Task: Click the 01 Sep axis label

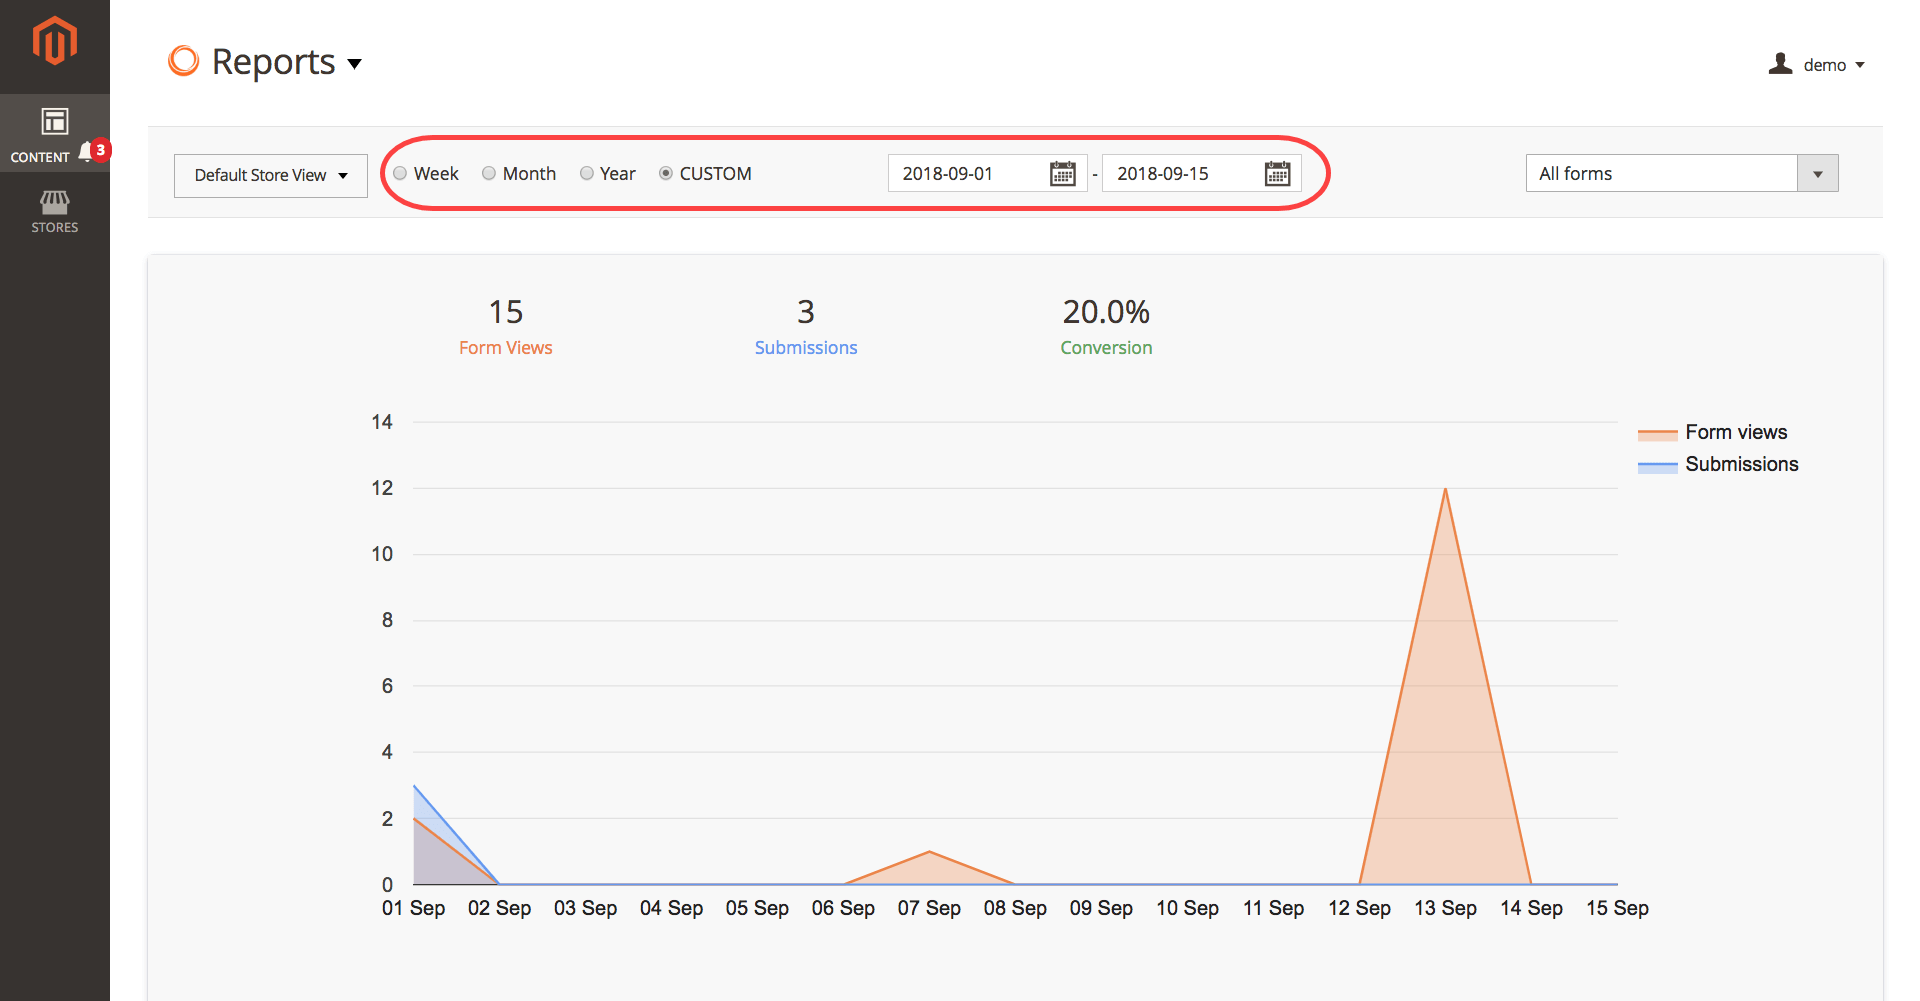Action: pos(413,908)
